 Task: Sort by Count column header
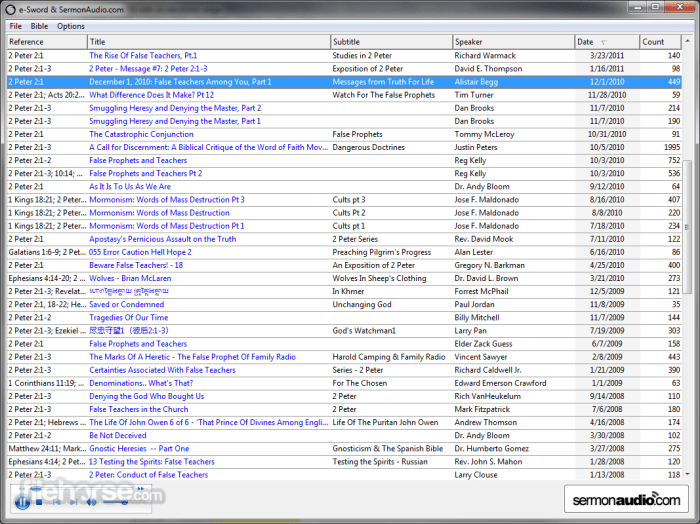pos(660,42)
